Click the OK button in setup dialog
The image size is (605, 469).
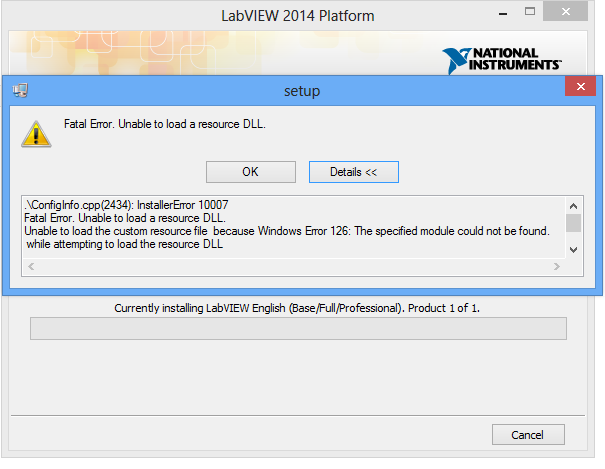[251, 172]
